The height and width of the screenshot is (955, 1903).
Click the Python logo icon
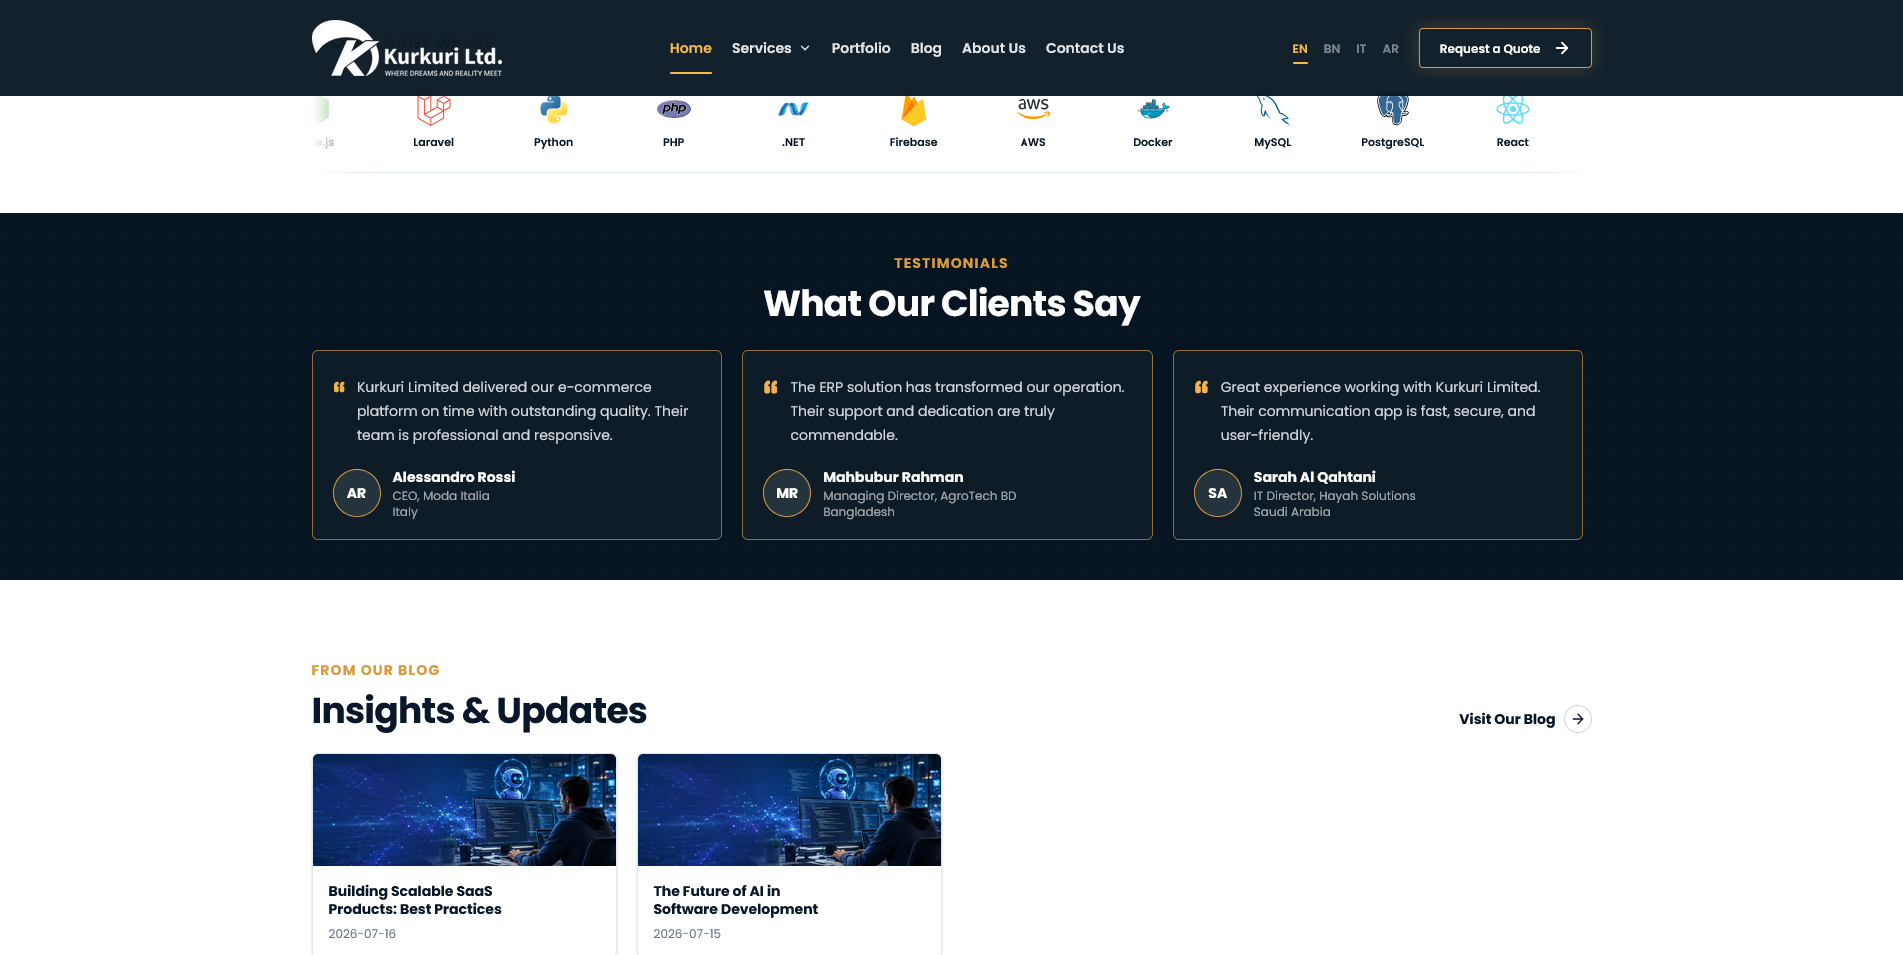point(553,109)
